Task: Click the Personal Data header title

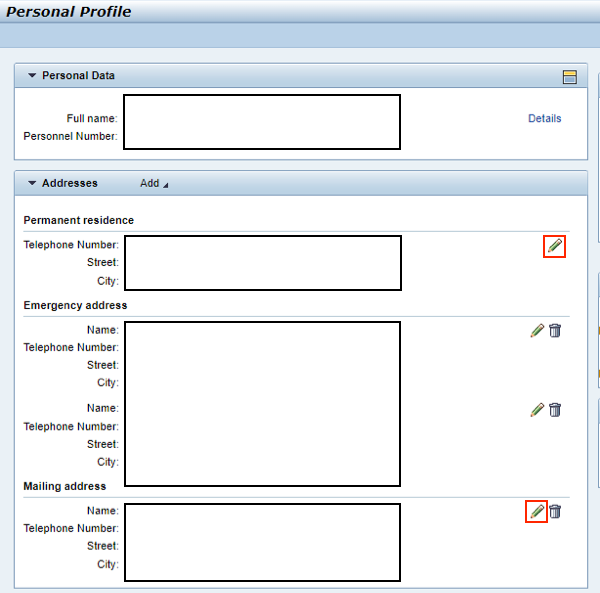Action: [78, 75]
